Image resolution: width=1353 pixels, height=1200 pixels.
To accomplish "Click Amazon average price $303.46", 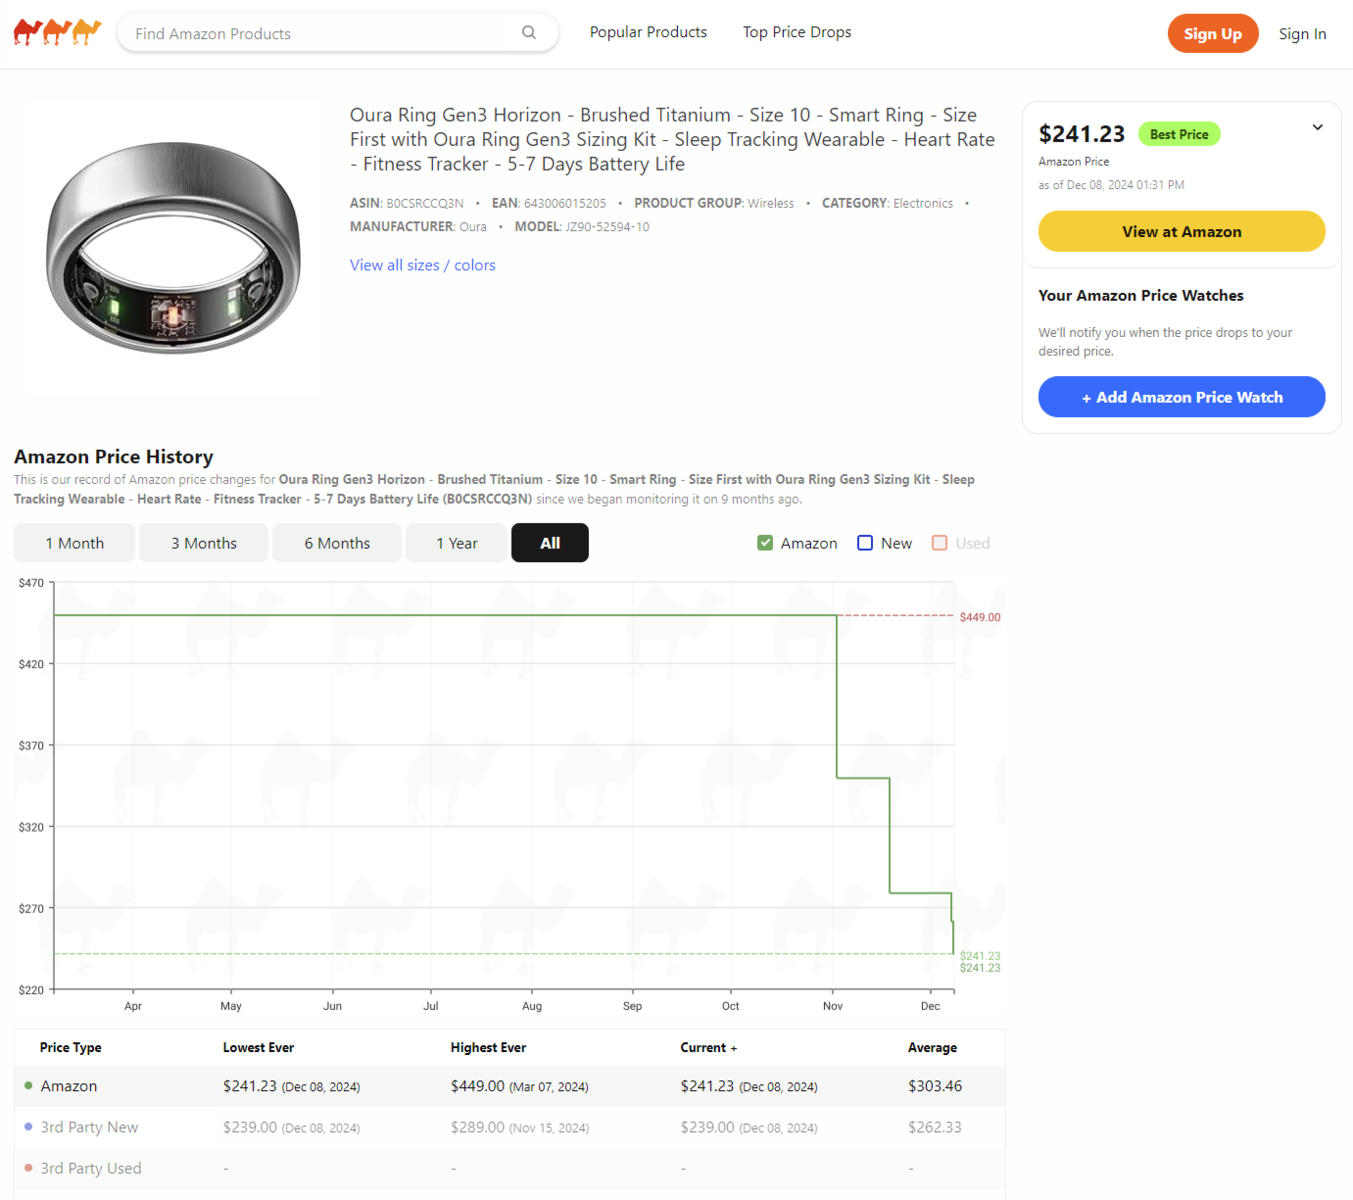I will pos(935,1086).
